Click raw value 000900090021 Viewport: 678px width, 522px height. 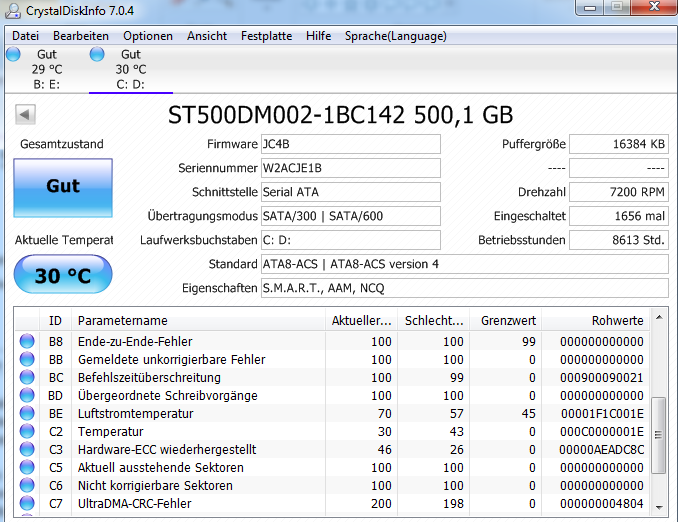point(601,378)
